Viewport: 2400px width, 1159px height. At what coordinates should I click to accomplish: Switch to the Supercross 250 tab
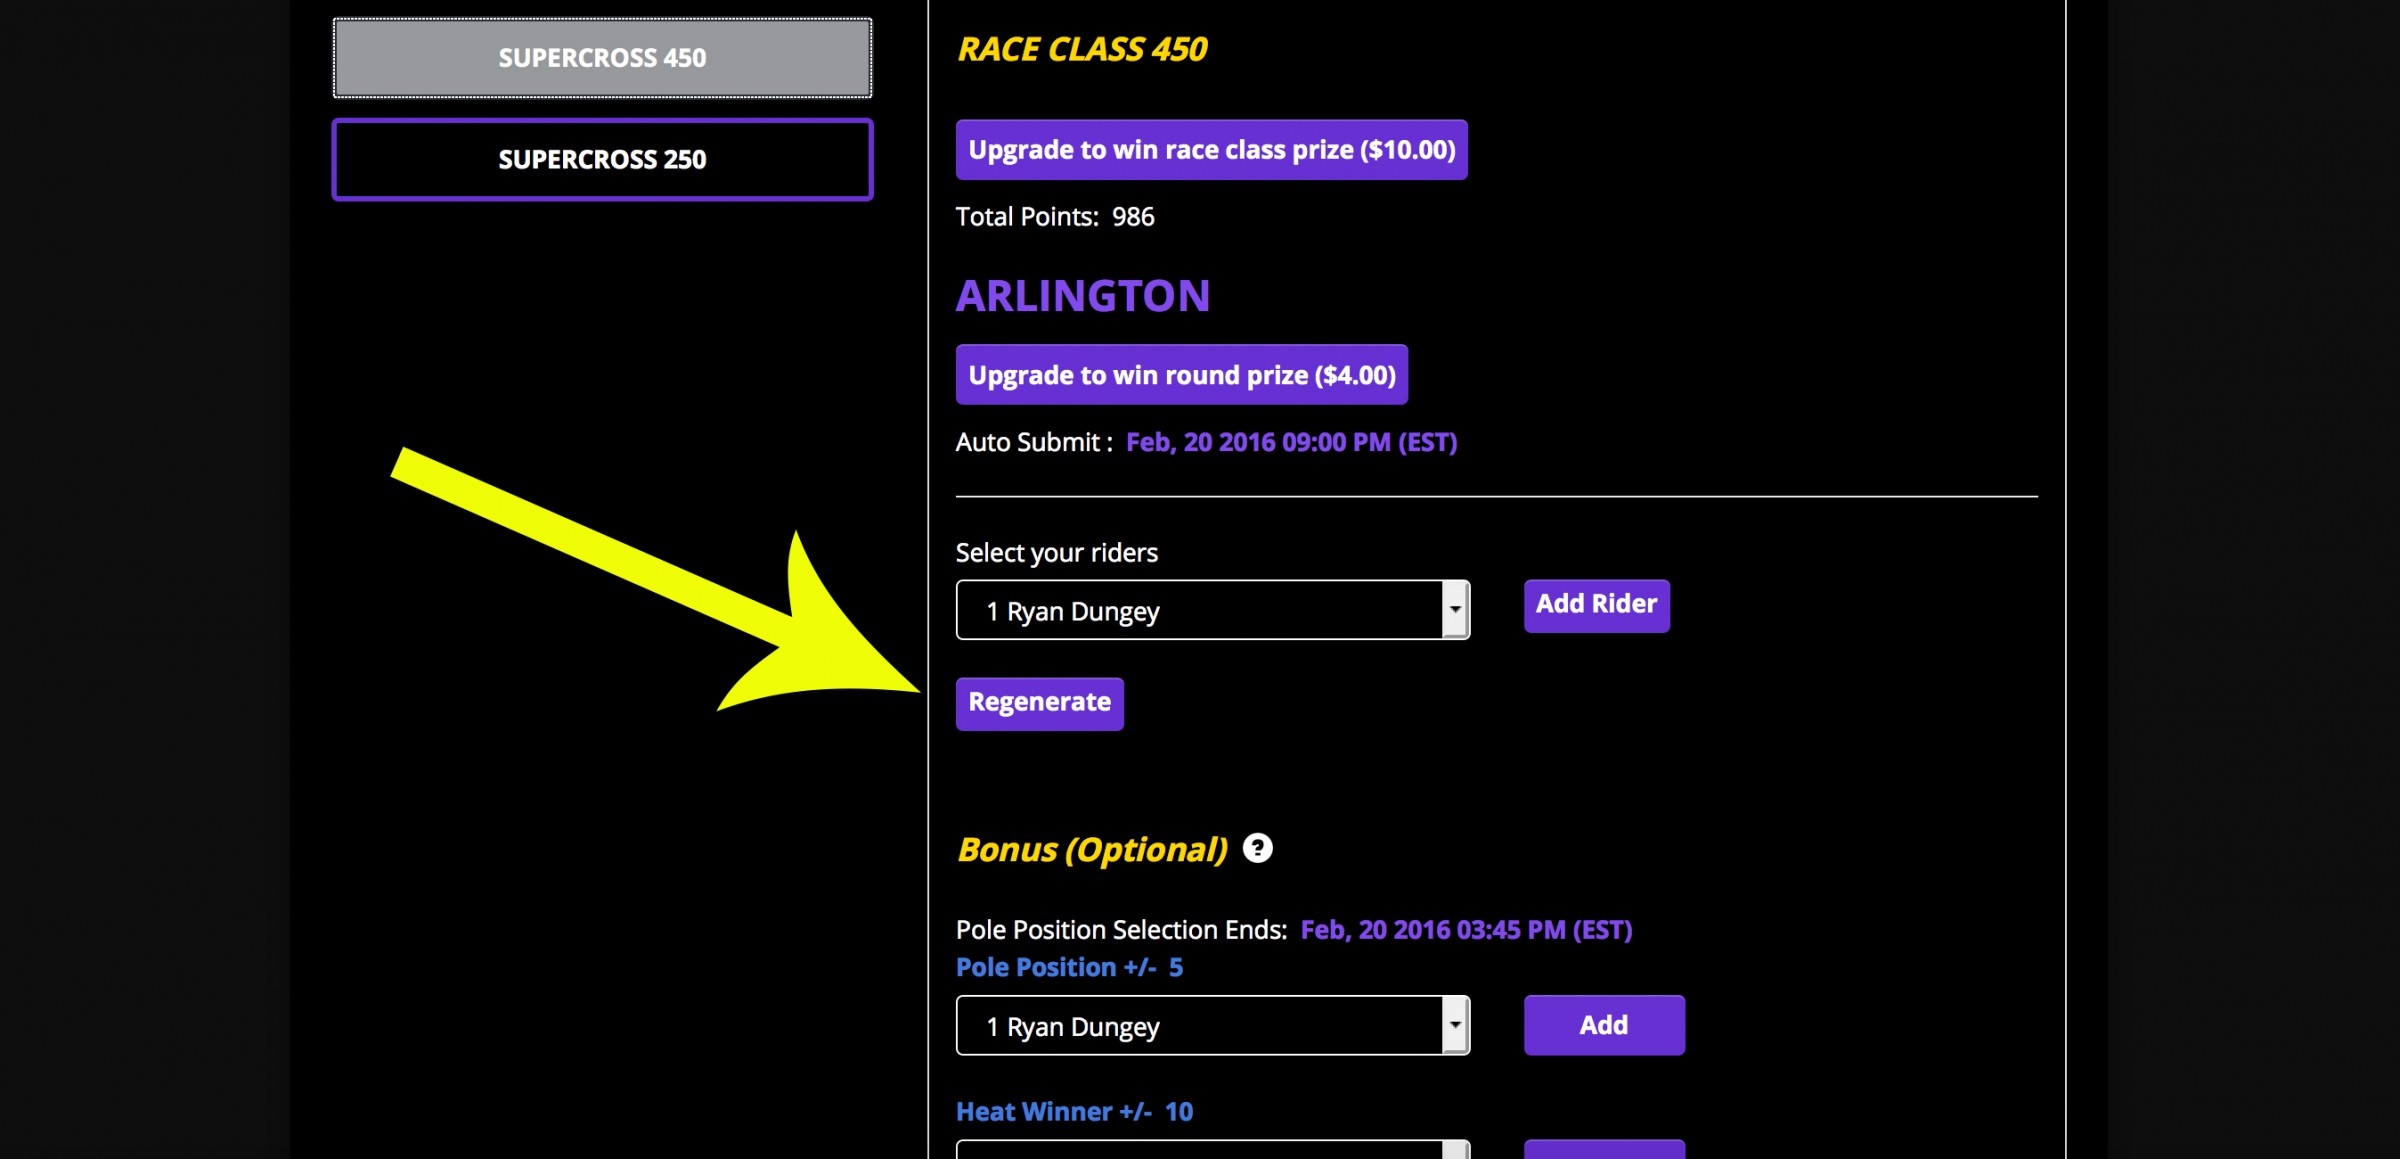[602, 160]
